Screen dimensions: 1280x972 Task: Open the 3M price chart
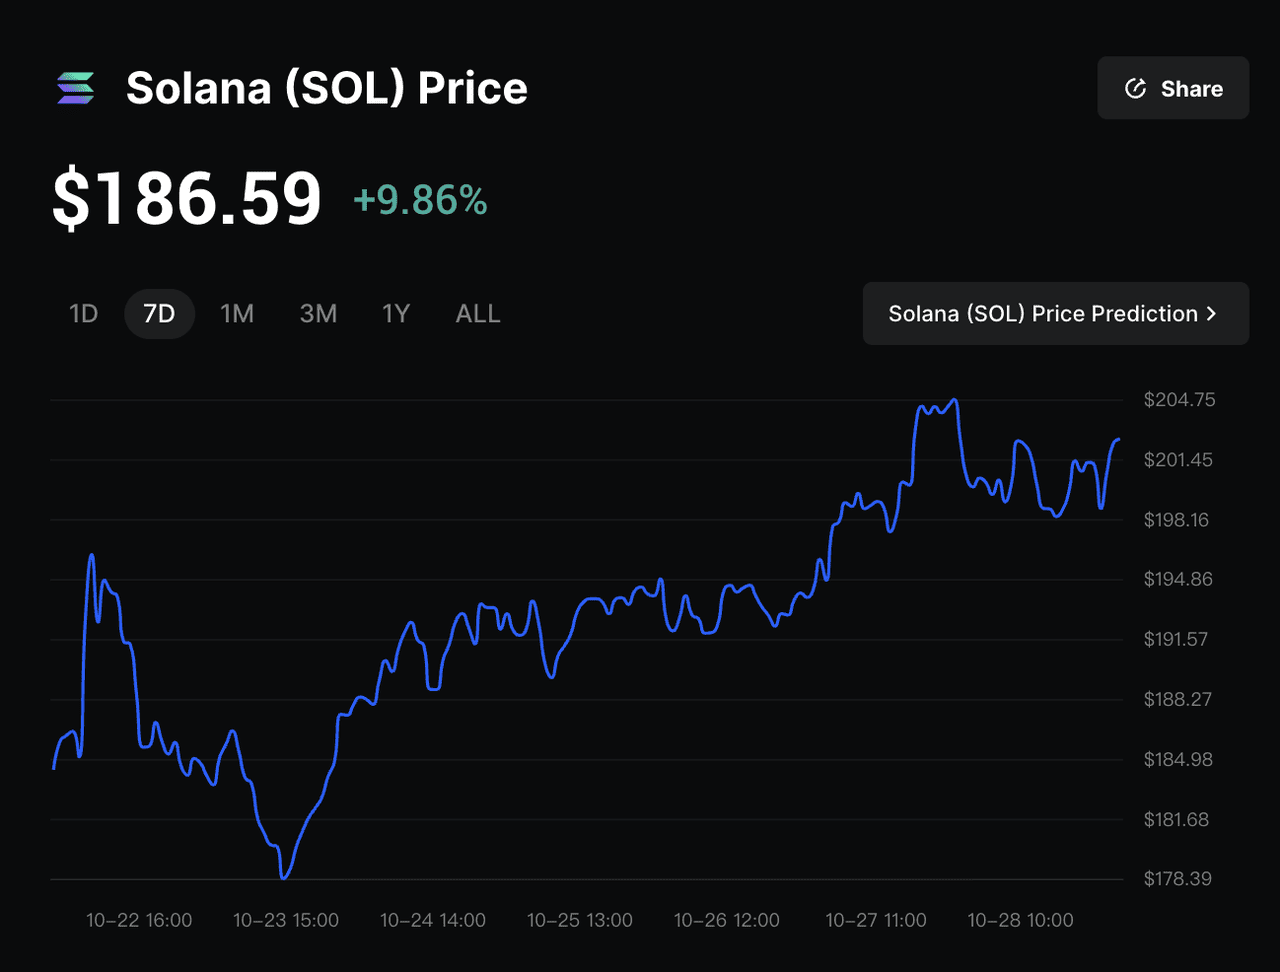(318, 313)
